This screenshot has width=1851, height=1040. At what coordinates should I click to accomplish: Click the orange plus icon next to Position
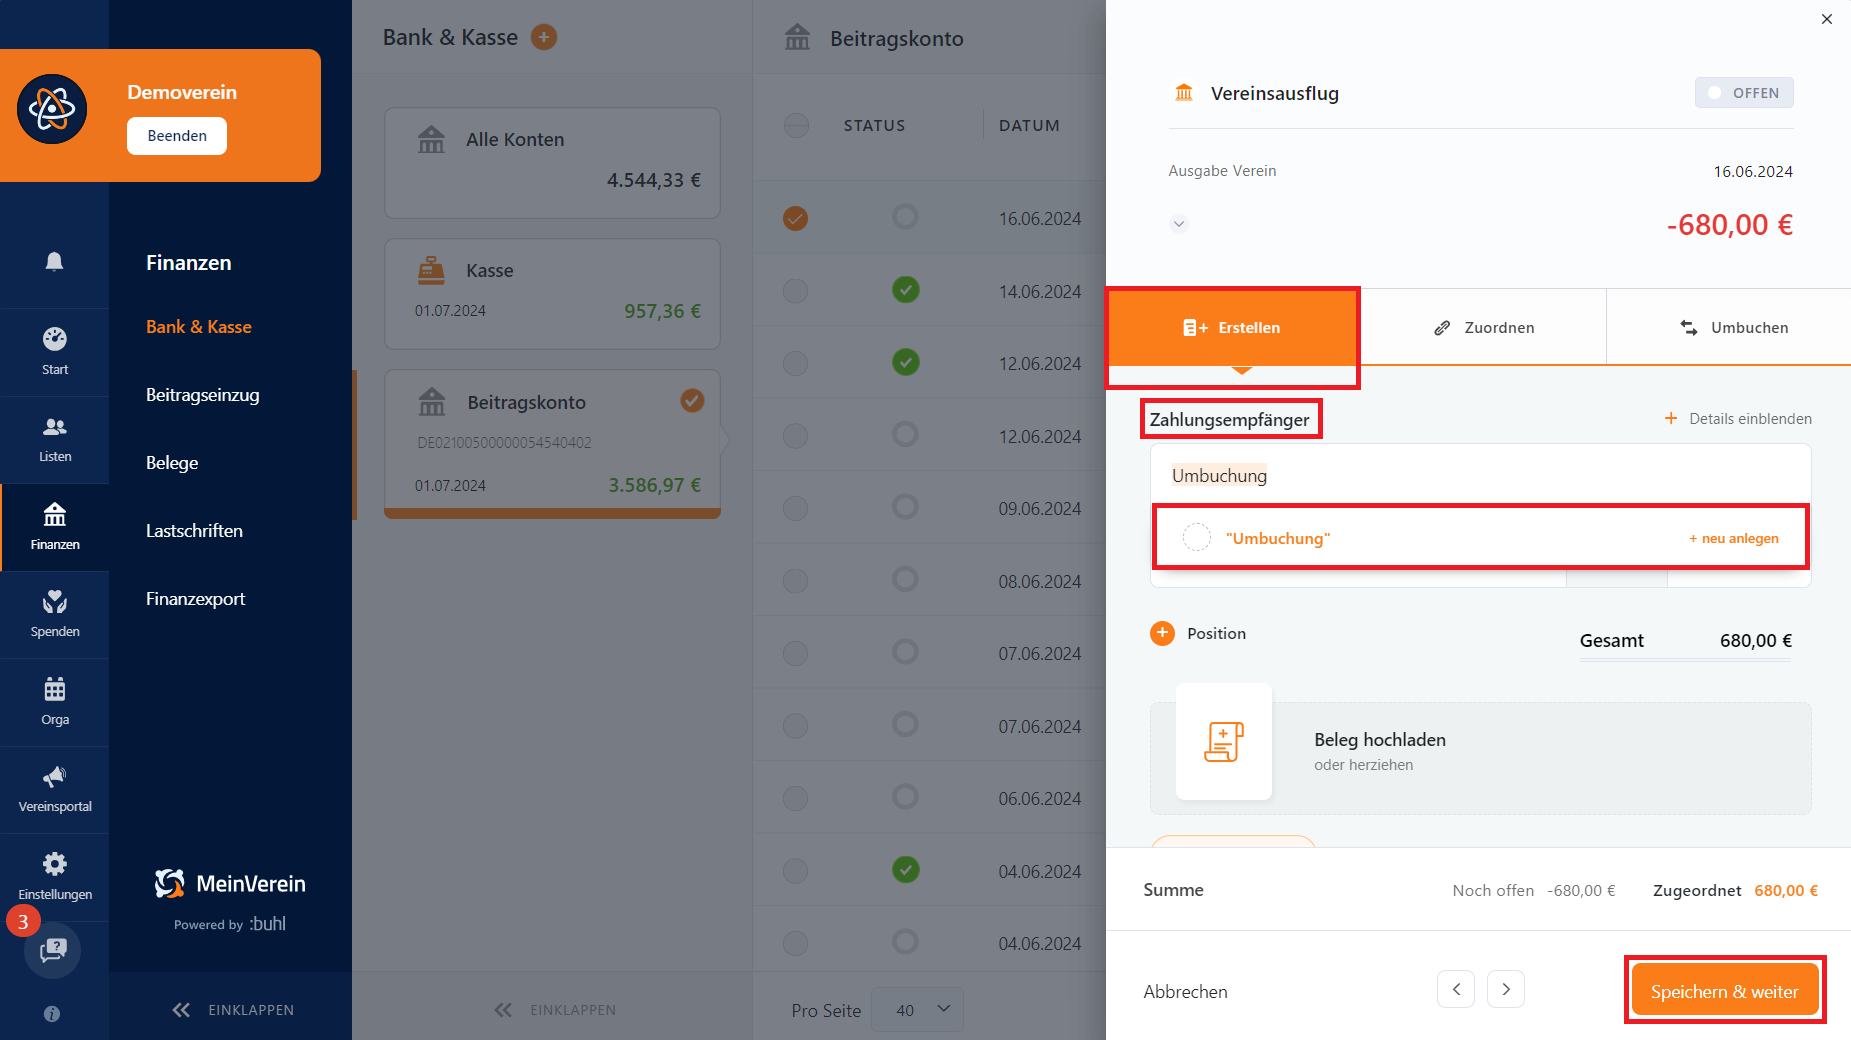click(x=1162, y=633)
